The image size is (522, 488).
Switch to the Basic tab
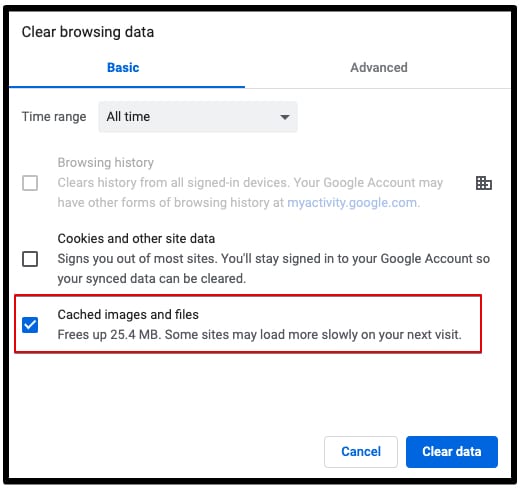coord(123,68)
